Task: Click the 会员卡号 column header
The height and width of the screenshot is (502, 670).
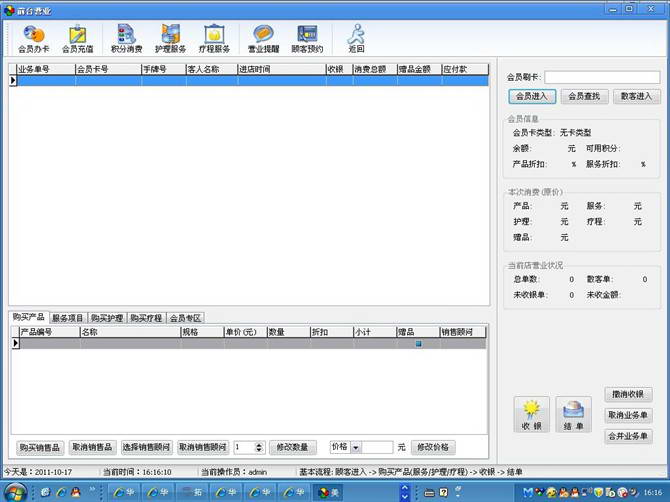Action: tap(108, 69)
